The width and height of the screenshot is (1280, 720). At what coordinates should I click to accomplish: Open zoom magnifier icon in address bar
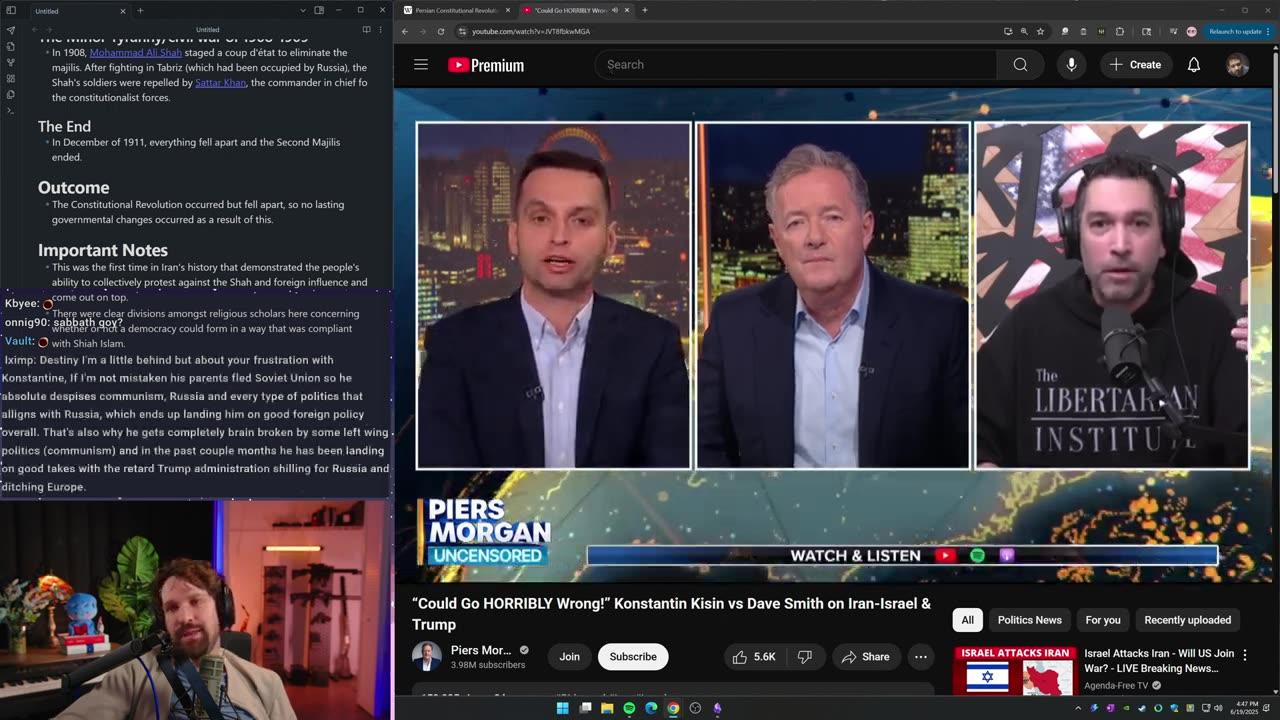[x=1024, y=31]
